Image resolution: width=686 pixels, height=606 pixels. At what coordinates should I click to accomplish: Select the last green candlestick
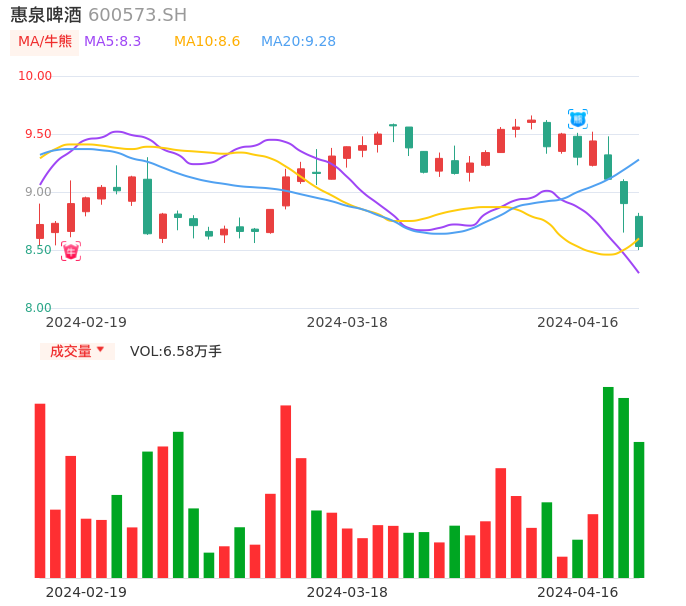639,231
